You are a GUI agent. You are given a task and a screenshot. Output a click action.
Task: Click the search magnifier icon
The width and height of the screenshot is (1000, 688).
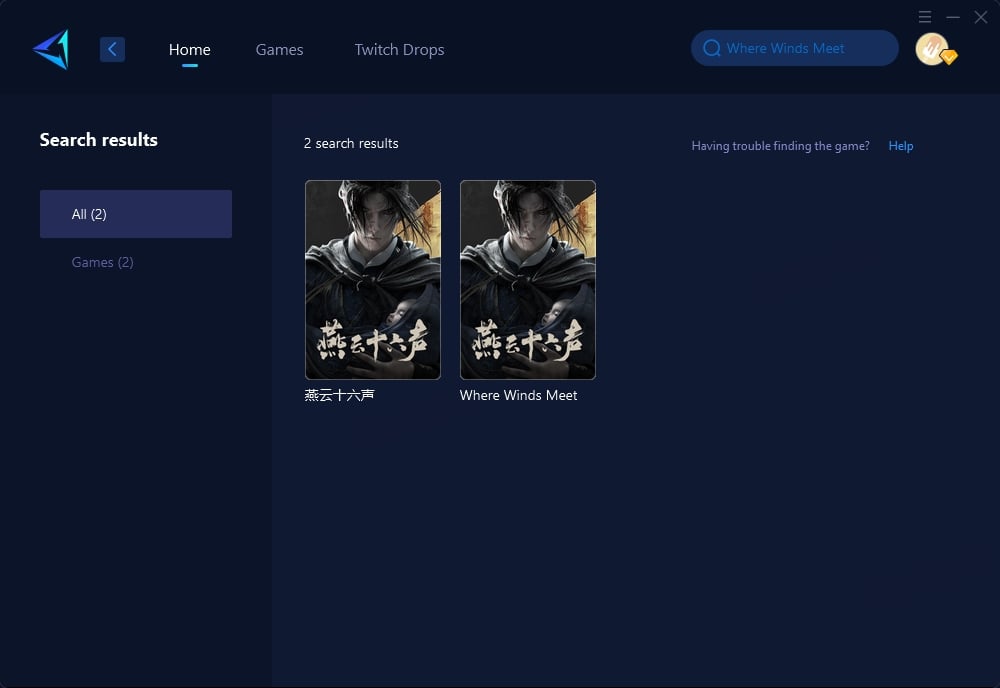click(x=712, y=48)
